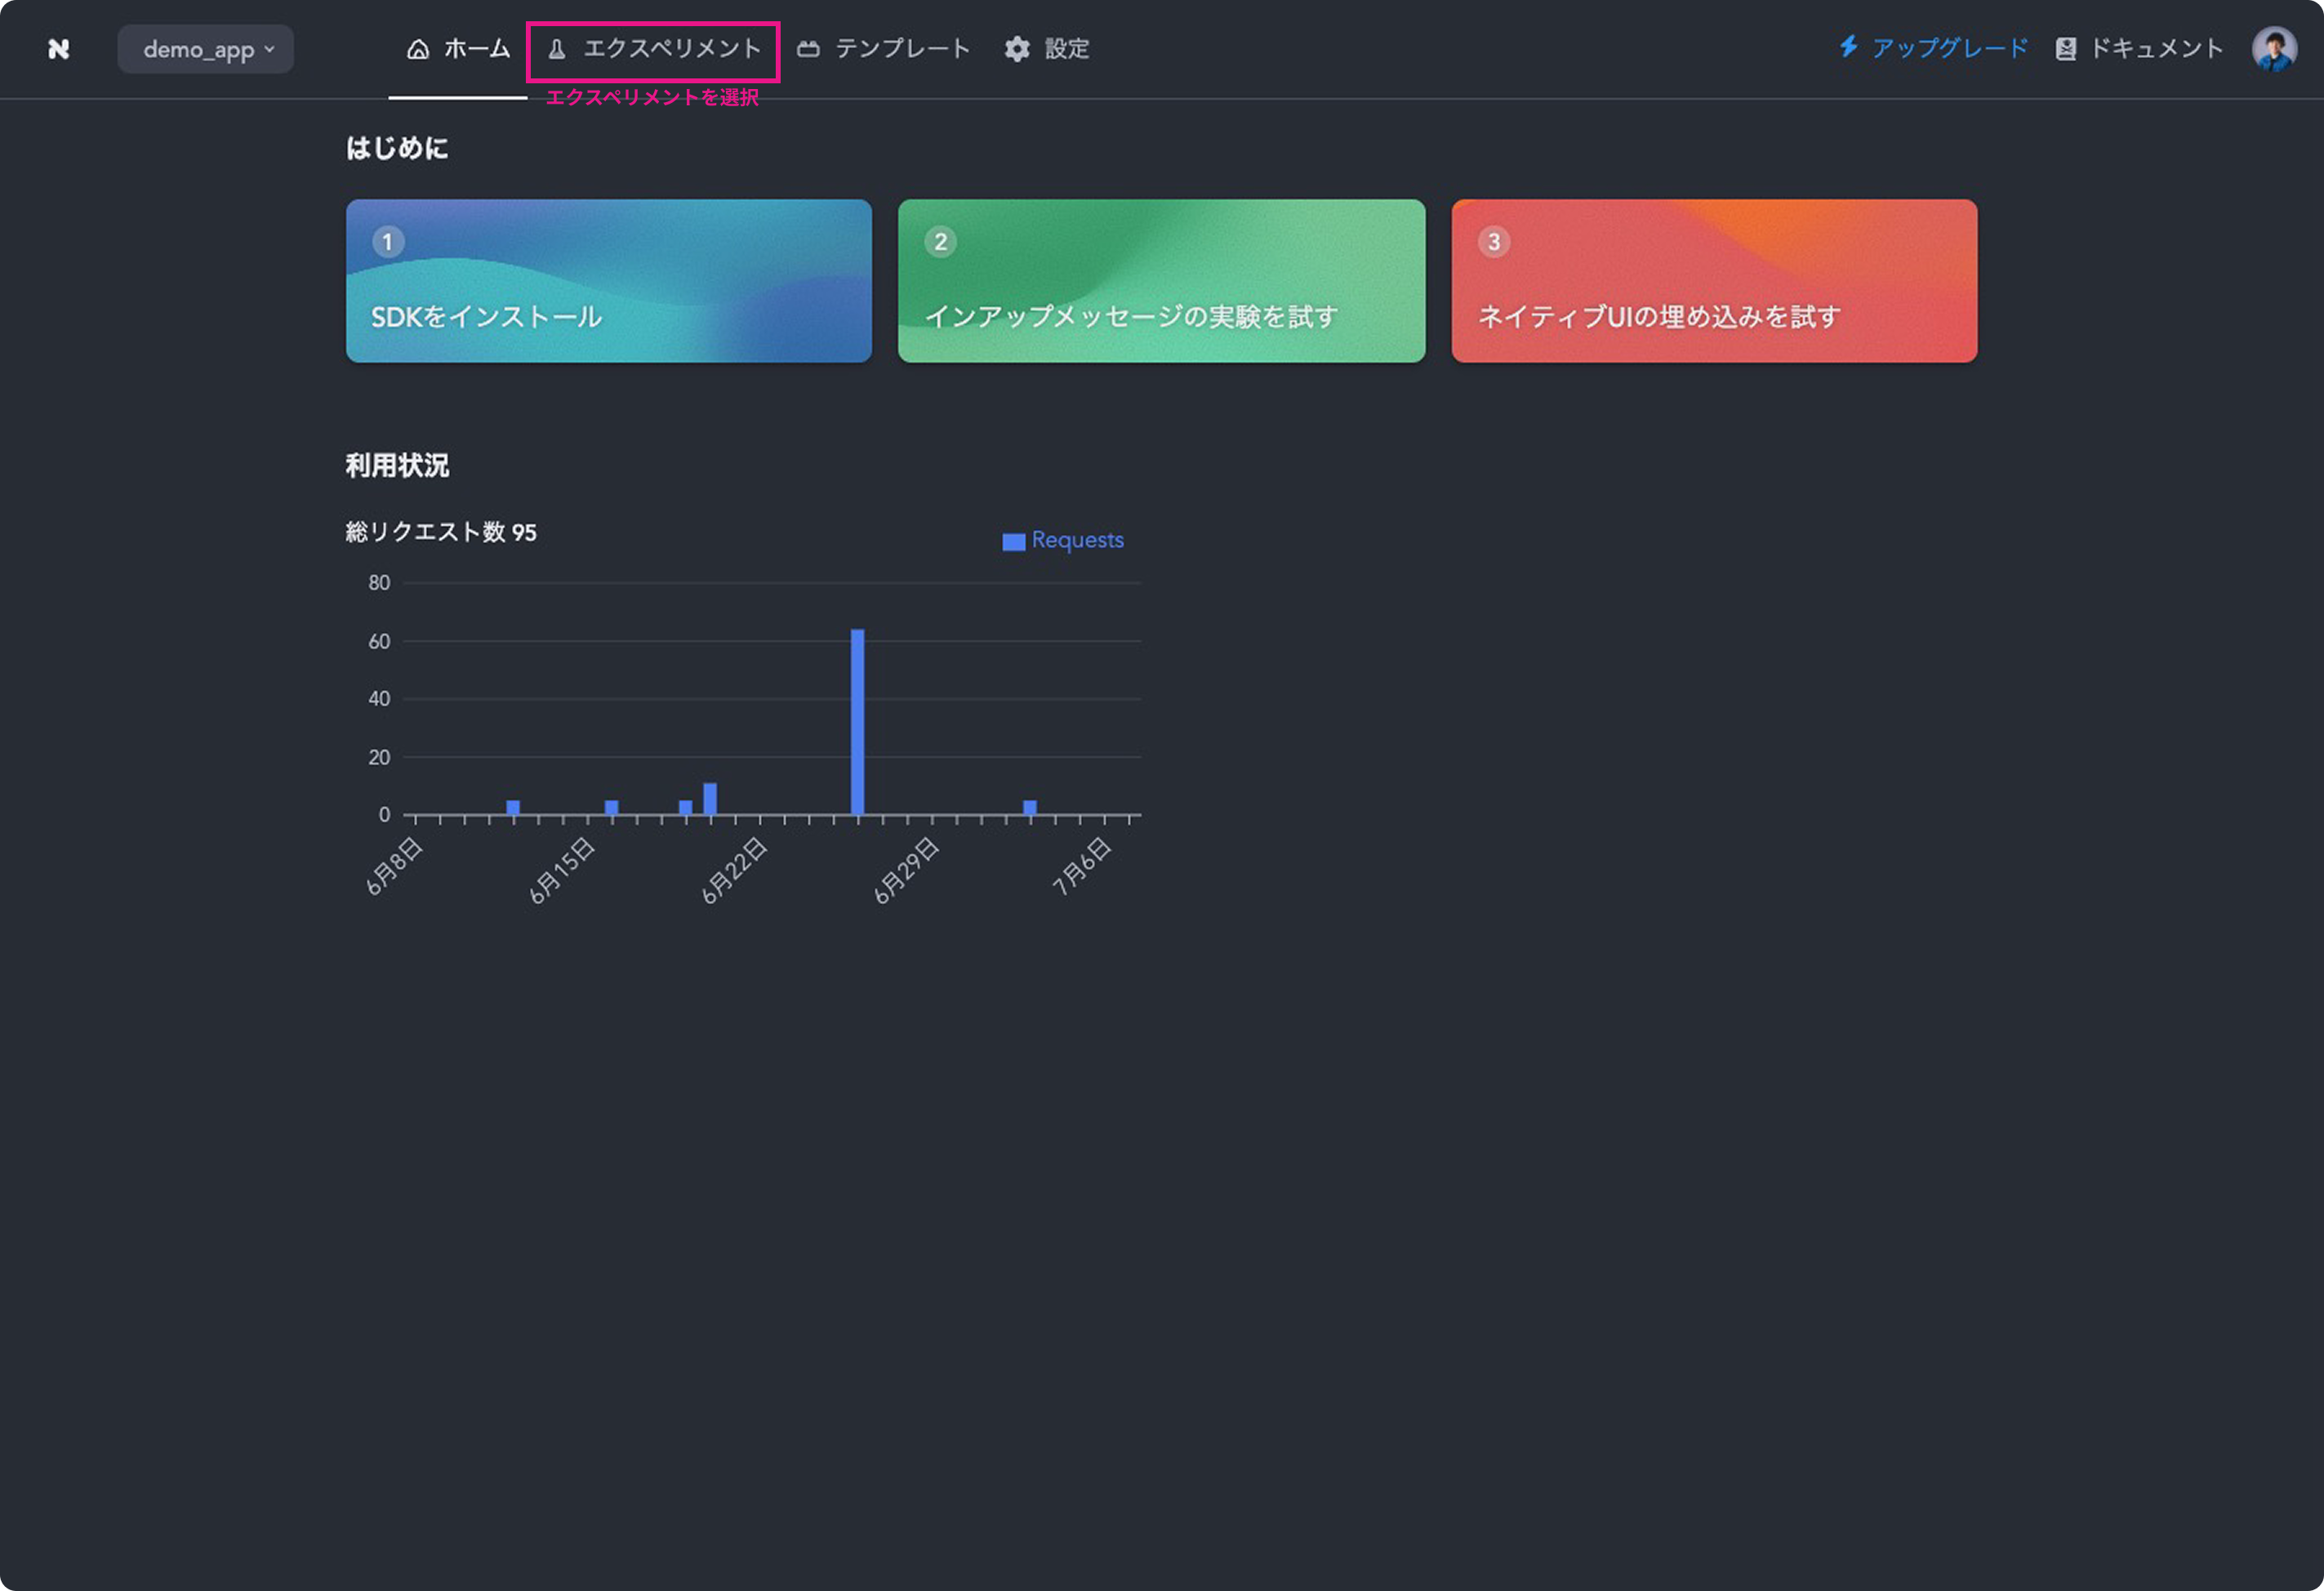This screenshot has height=1591, width=2324.
Task: Open the インアップメッセージの実験を試す card
Action: [1161, 281]
